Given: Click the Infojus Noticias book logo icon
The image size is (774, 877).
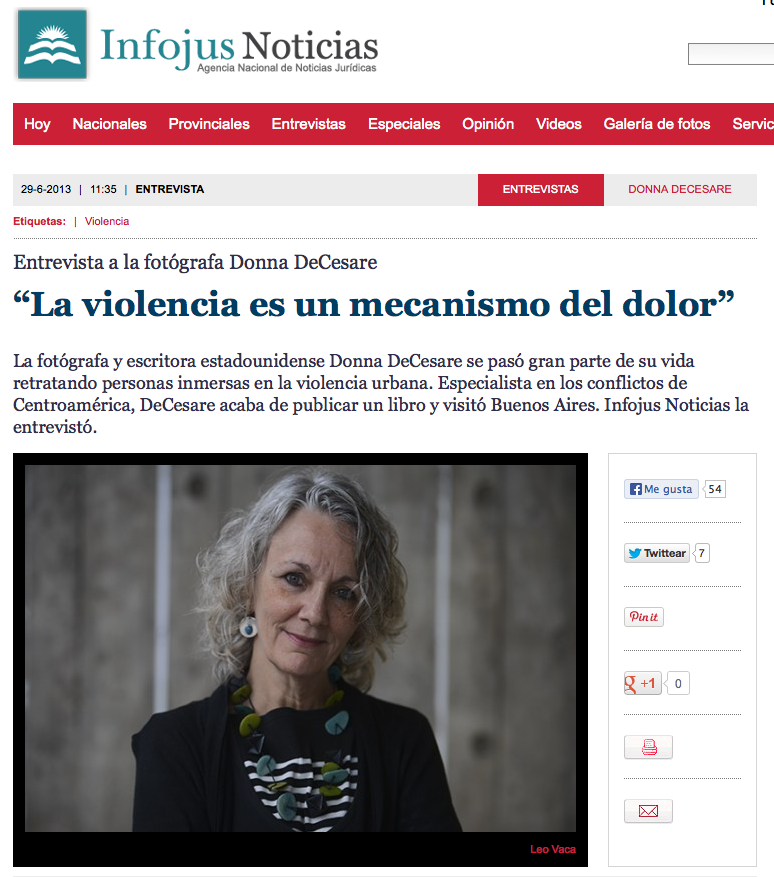Looking at the screenshot, I should (53, 45).
